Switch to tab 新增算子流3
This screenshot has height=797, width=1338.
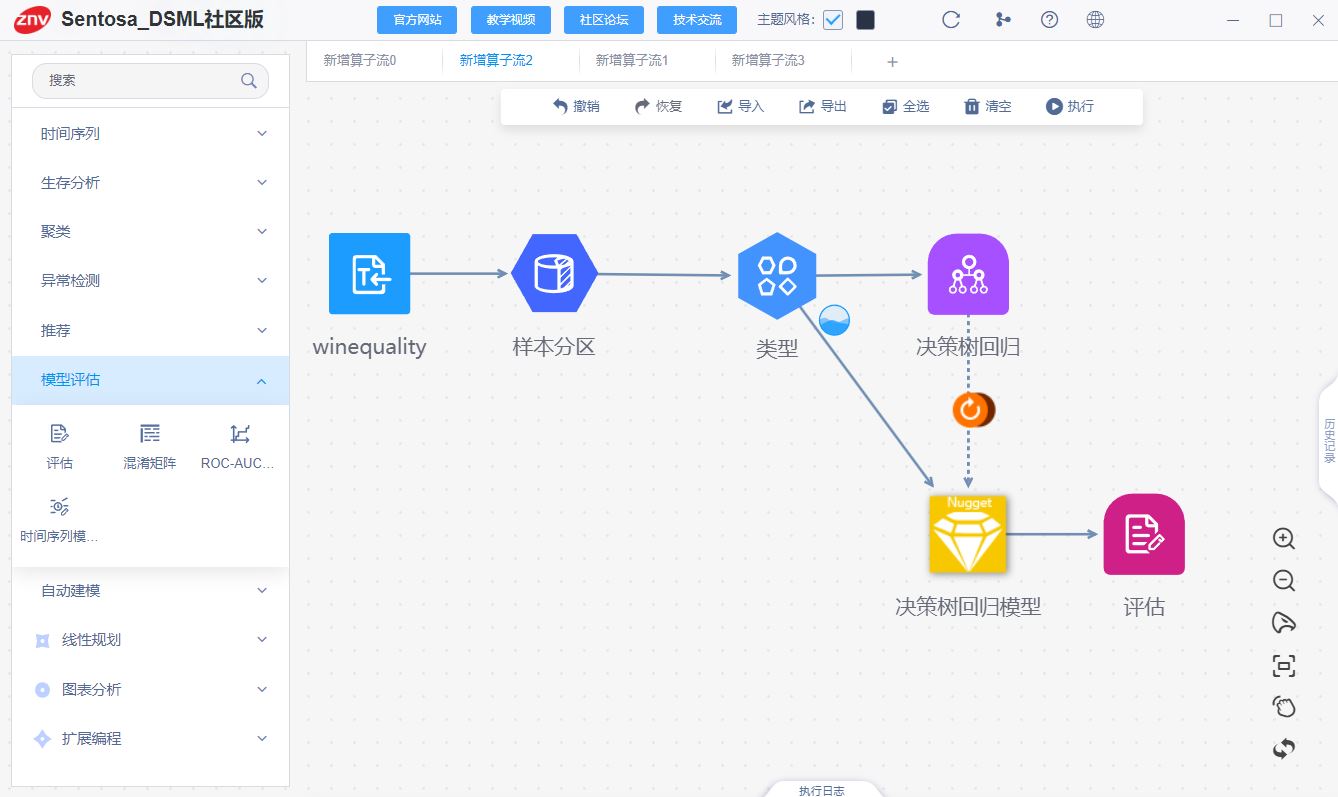click(x=768, y=60)
